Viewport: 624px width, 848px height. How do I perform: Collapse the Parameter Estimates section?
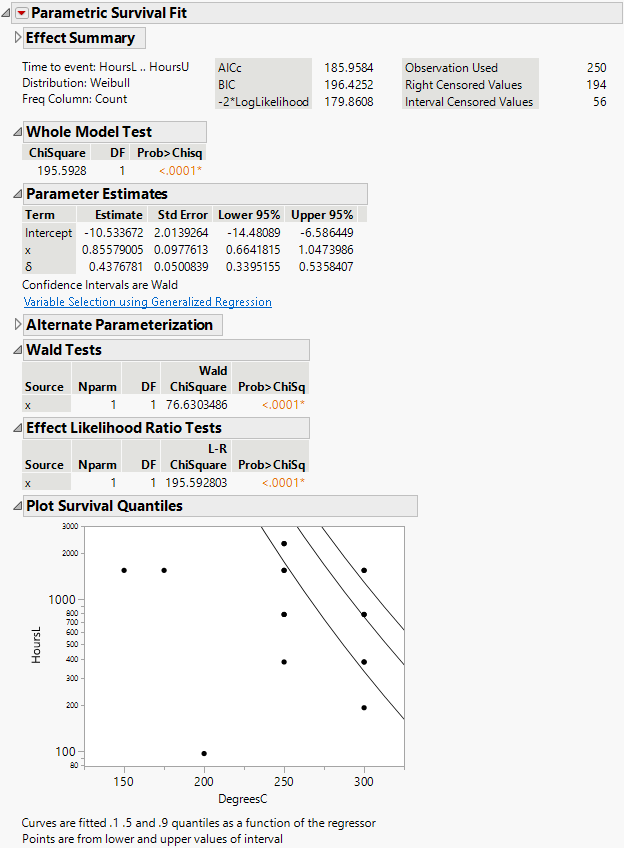[x=18, y=194]
